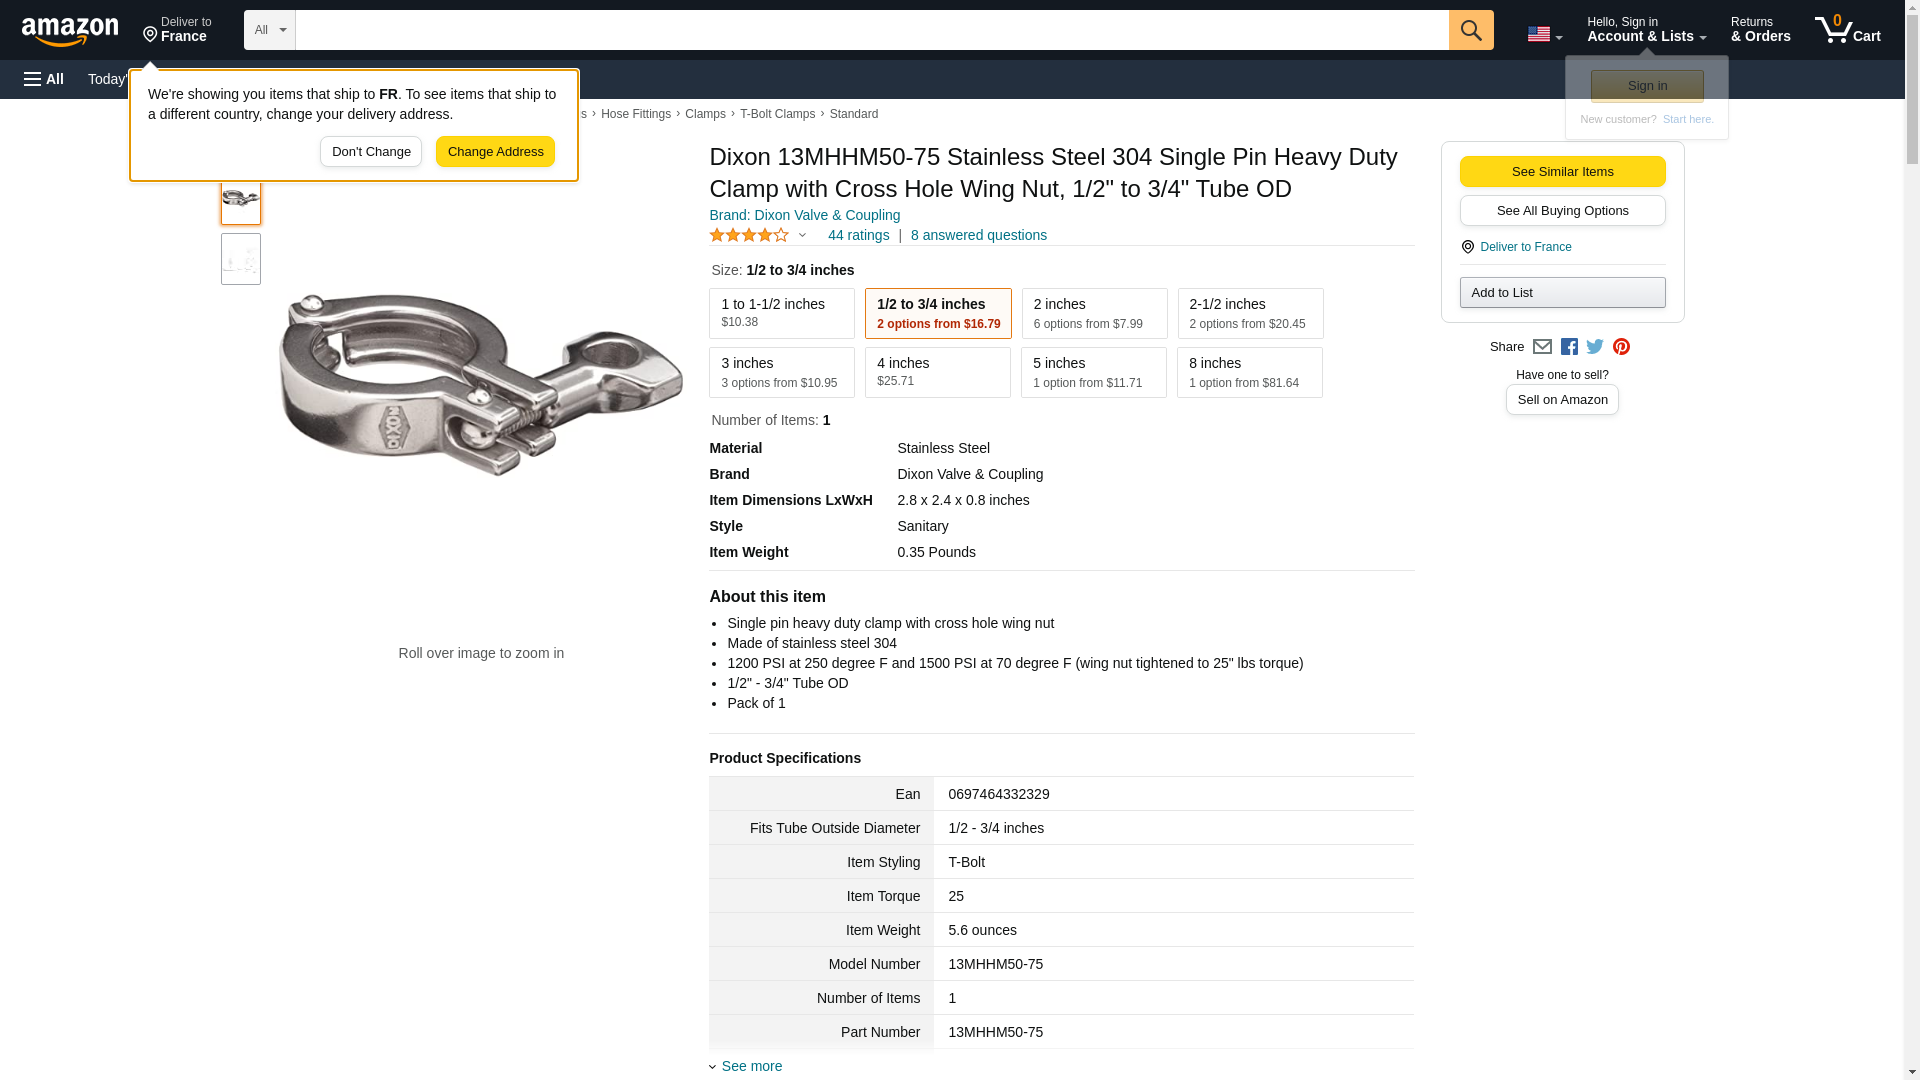
Task: Share product via email icon
Action: tap(1542, 347)
